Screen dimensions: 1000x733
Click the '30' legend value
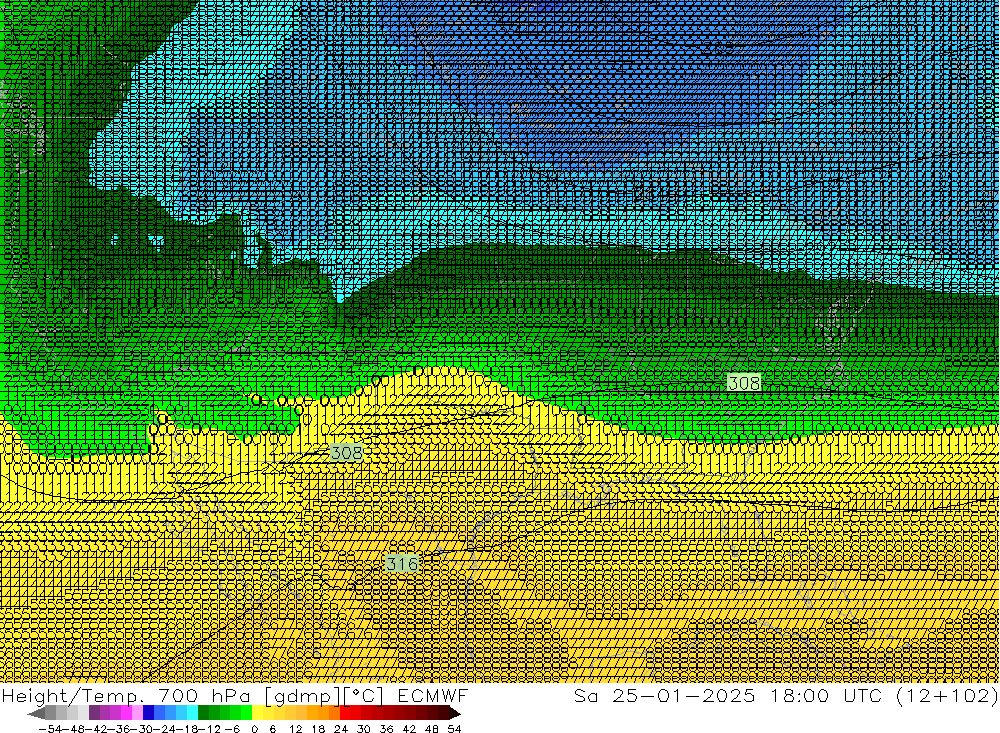(x=364, y=729)
